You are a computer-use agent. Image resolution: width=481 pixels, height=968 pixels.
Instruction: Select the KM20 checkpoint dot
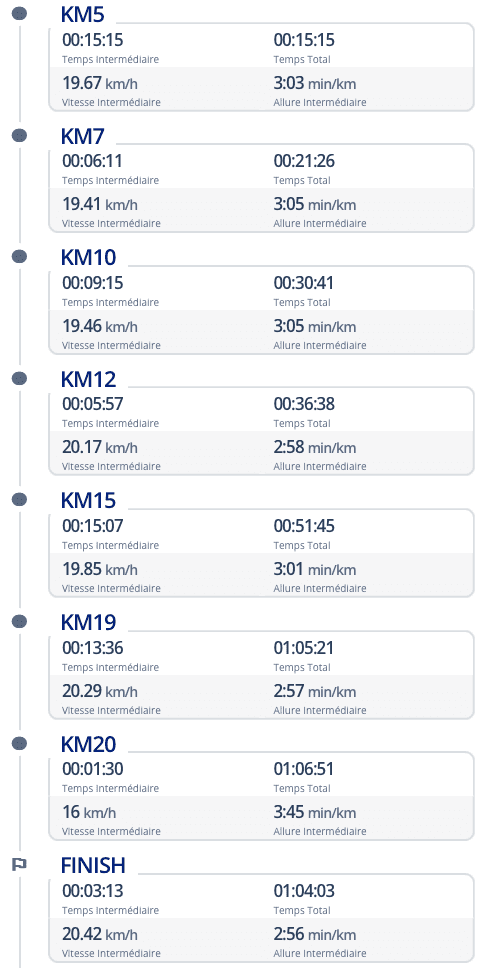click(x=20, y=743)
